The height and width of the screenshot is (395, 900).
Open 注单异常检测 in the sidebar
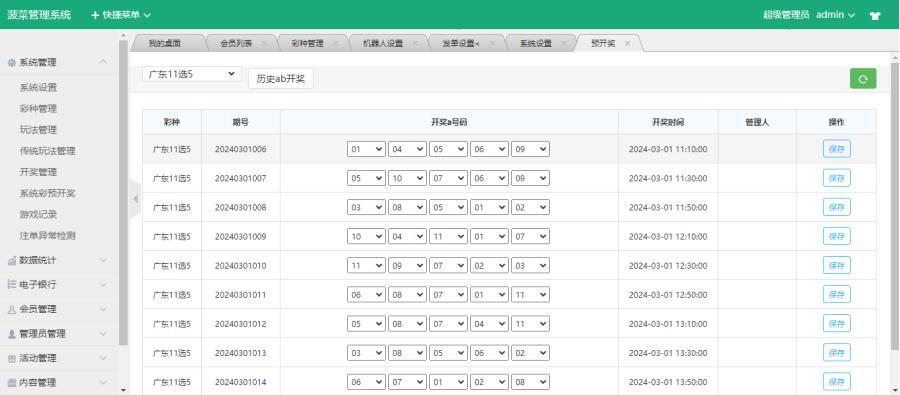pyautogui.click(x=48, y=235)
